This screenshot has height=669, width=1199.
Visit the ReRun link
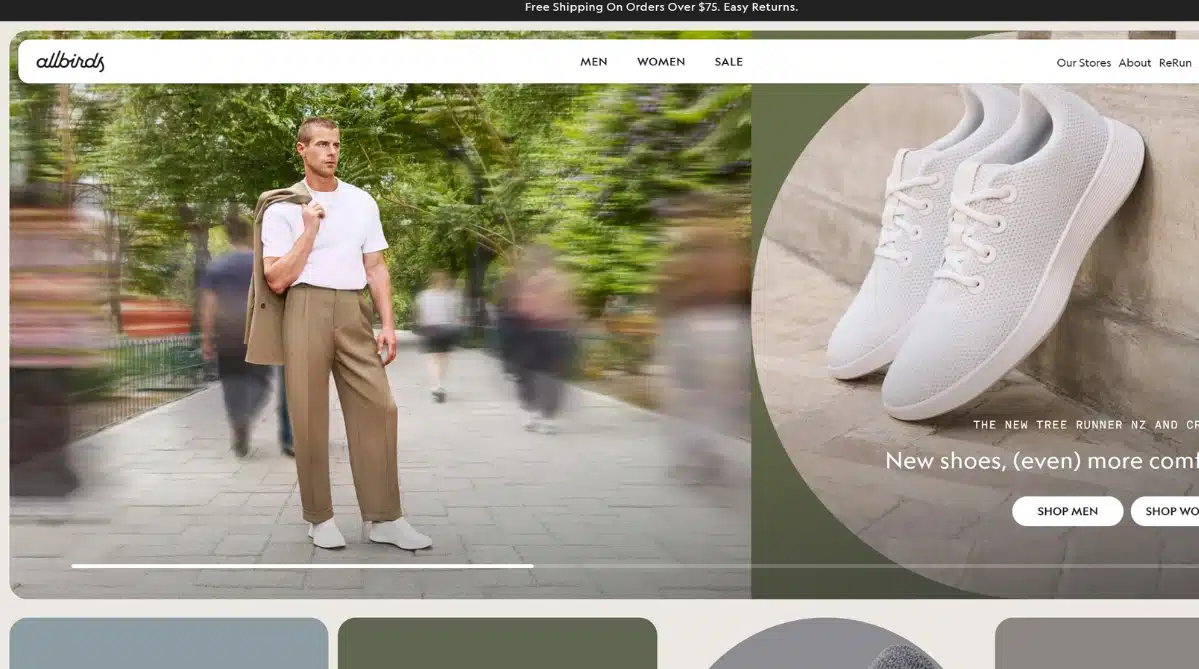coord(1175,63)
